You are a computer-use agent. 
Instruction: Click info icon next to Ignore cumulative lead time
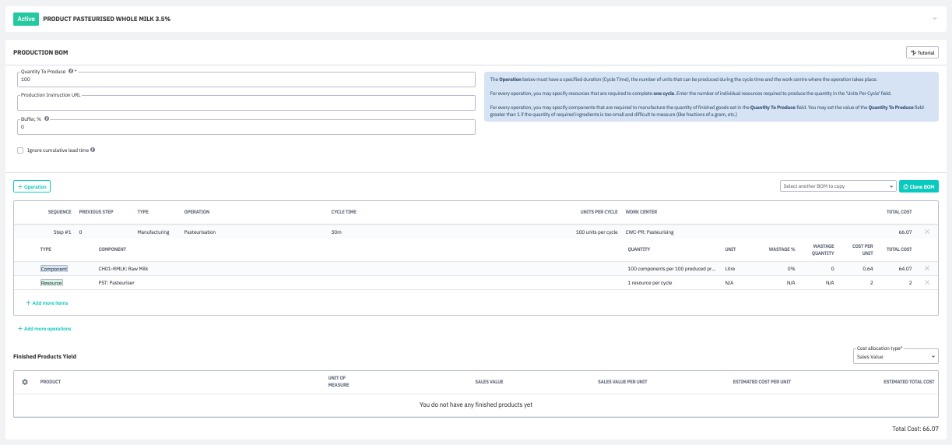point(93,150)
